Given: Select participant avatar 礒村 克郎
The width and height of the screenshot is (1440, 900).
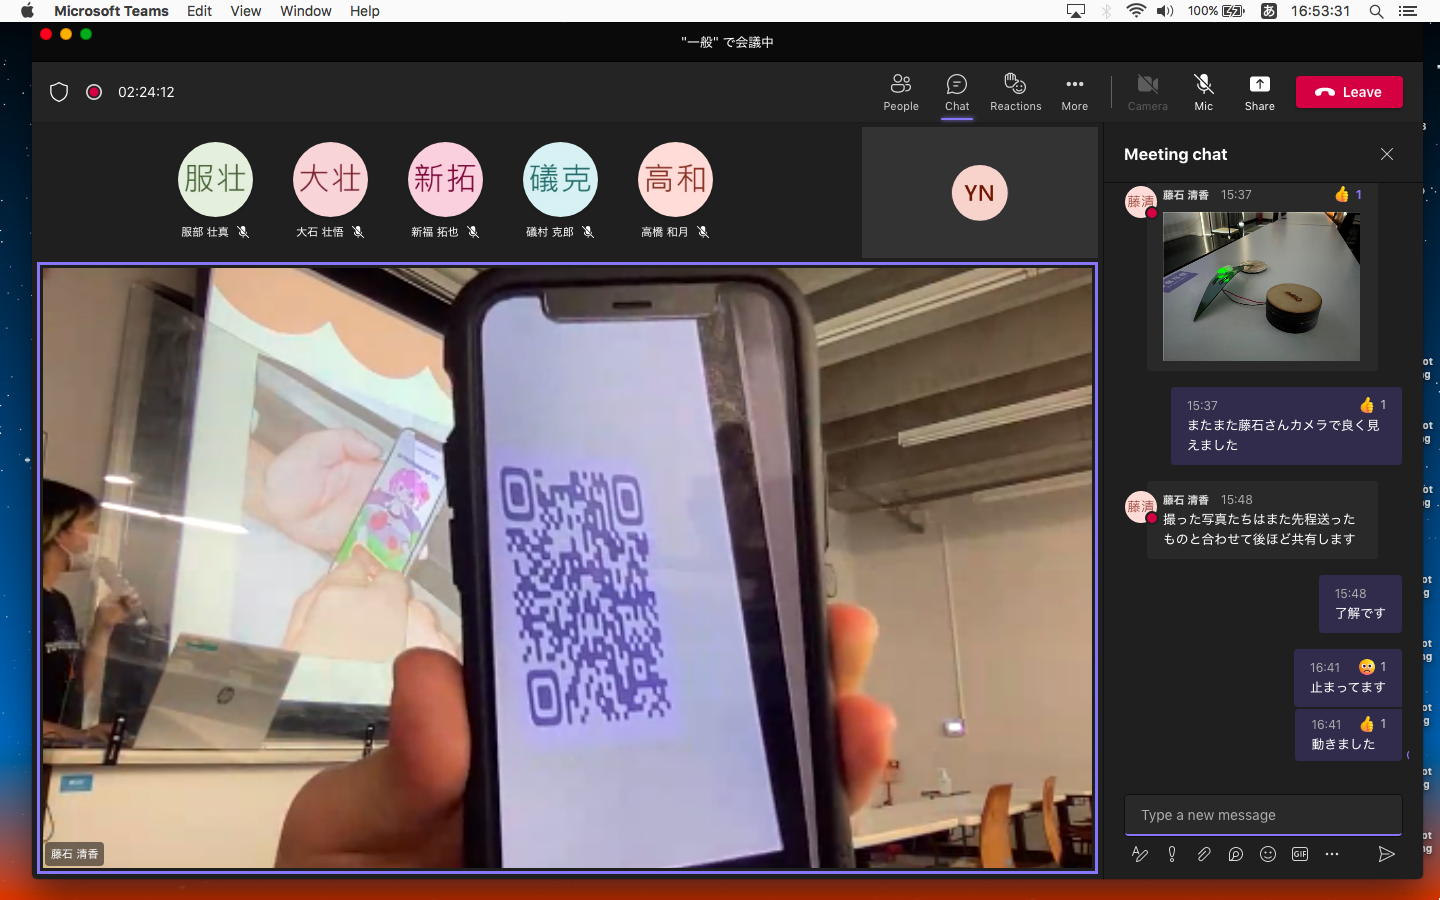Looking at the screenshot, I should tap(560, 179).
